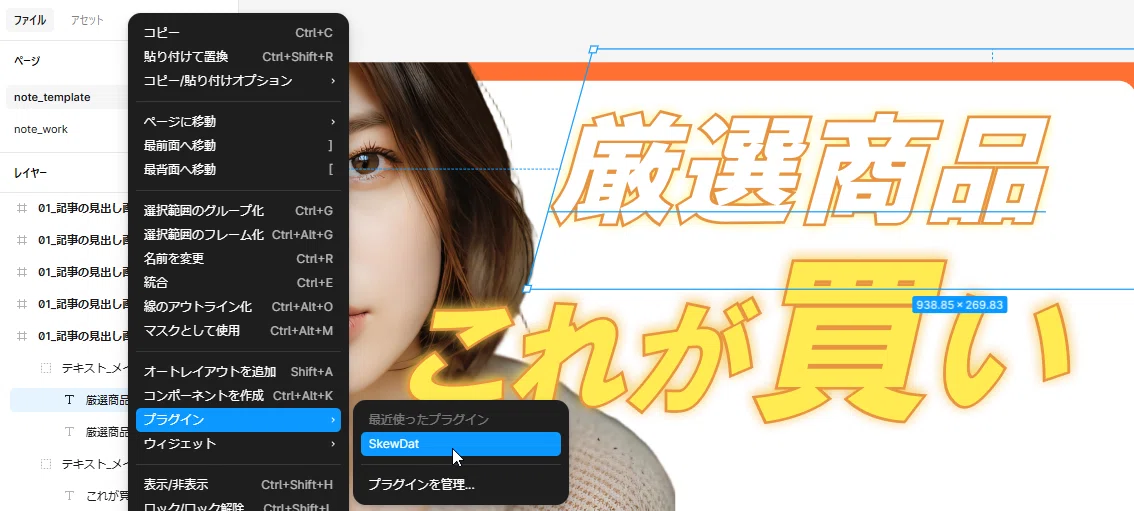Image resolution: width=1134 pixels, height=511 pixels.
Task: Click the プラグイン submenu chevron
Action: tap(333, 419)
